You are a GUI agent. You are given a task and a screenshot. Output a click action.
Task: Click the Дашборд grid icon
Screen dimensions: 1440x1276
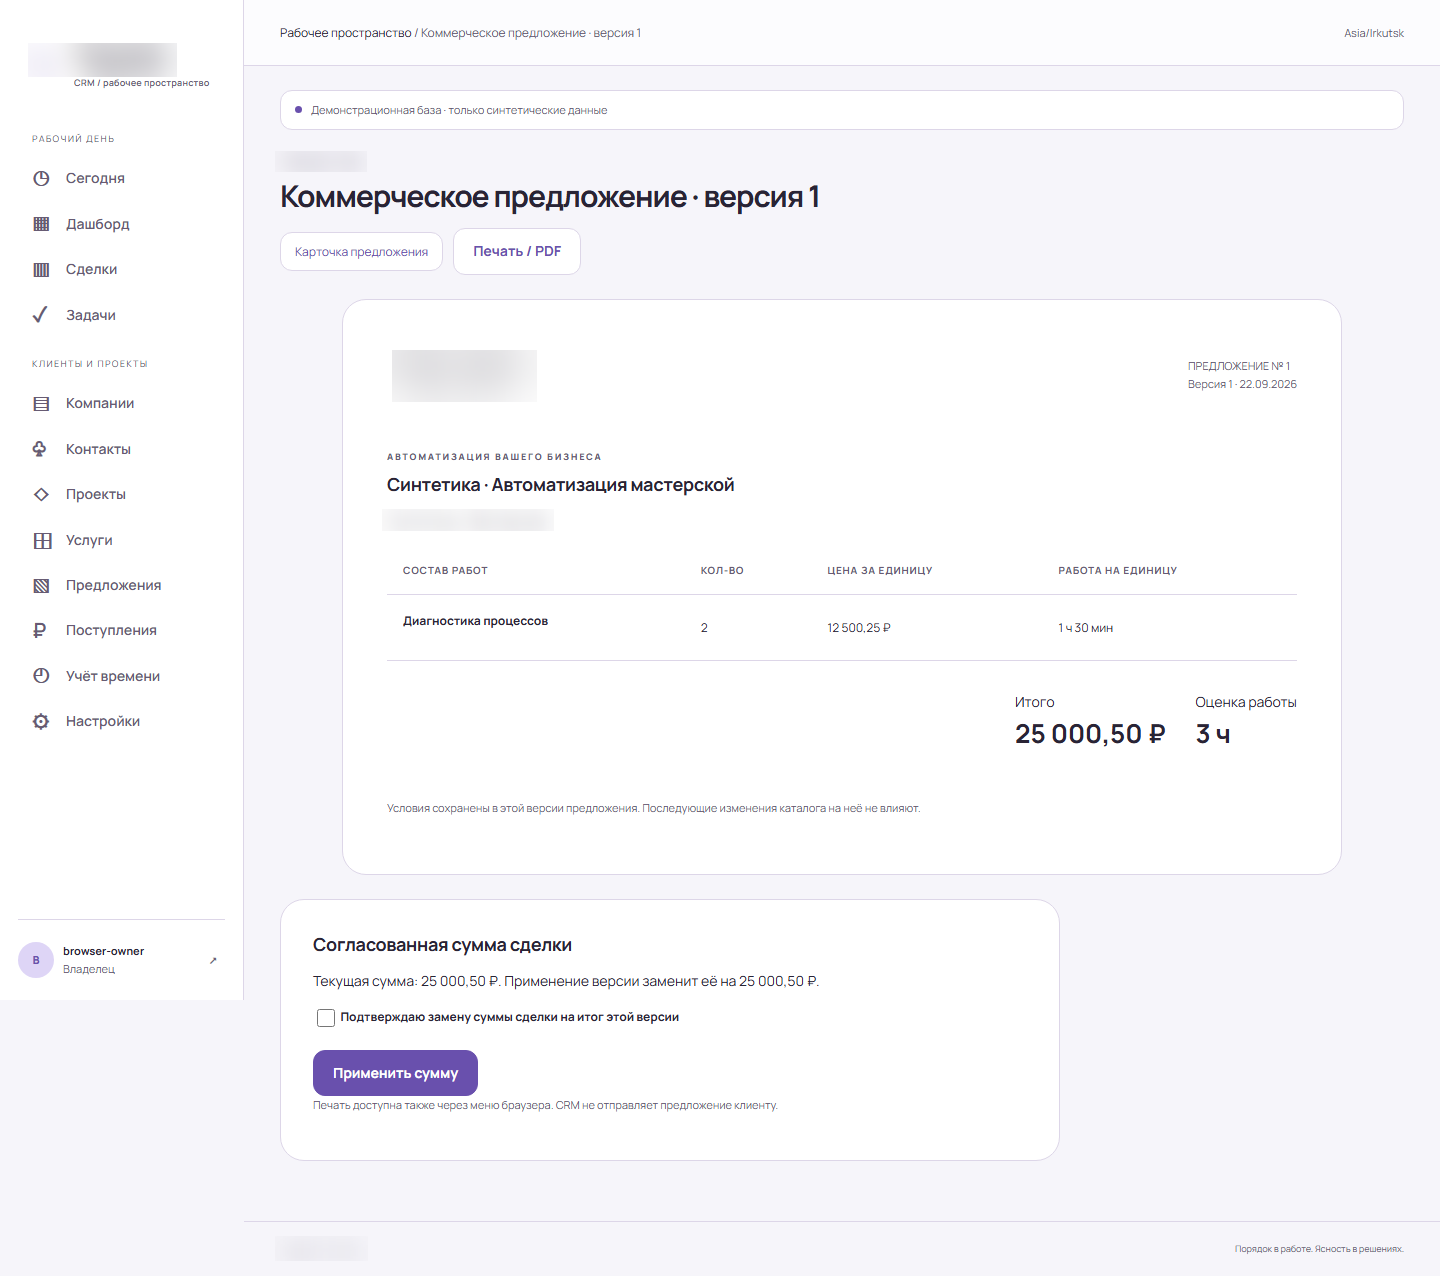tap(41, 224)
